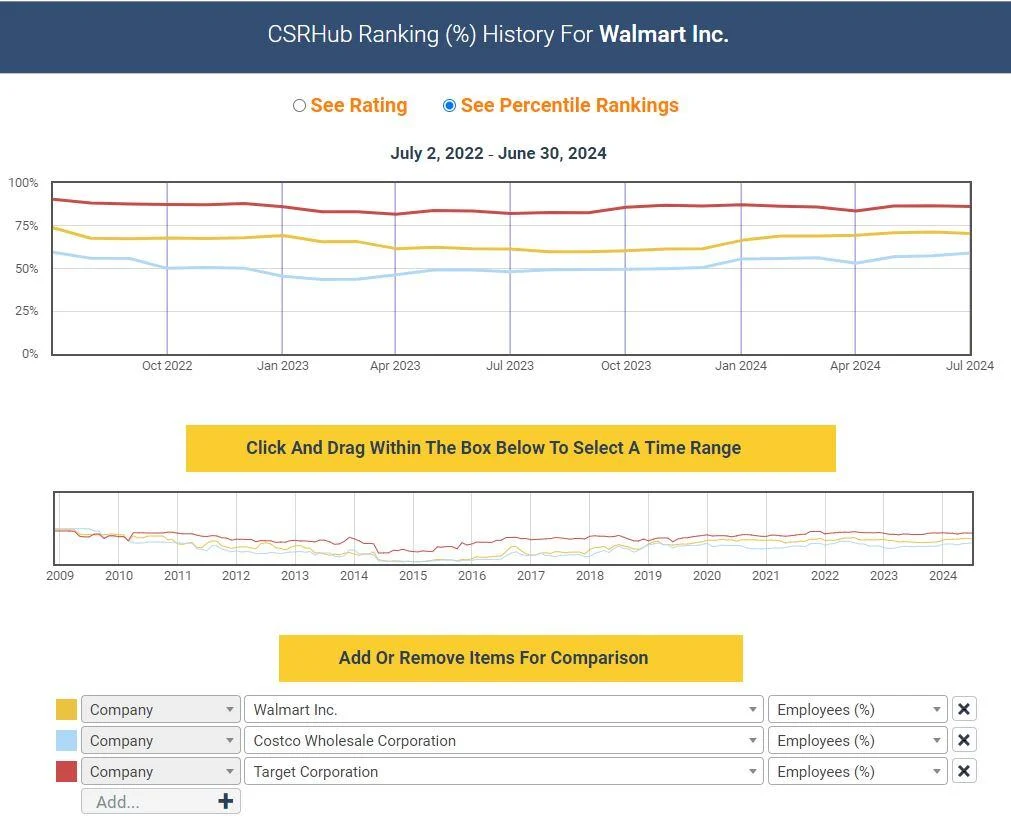The height and width of the screenshot is (831, 1011).
Task: Open Company type dropdown in Walmart row
Action: click(x=160, y=709)
